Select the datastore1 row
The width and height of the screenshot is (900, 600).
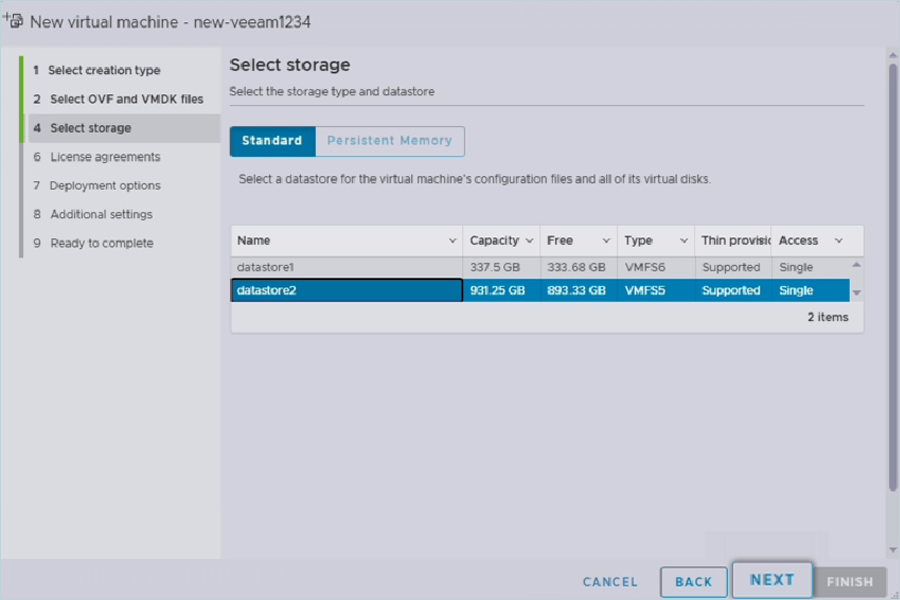pos(345,267)
